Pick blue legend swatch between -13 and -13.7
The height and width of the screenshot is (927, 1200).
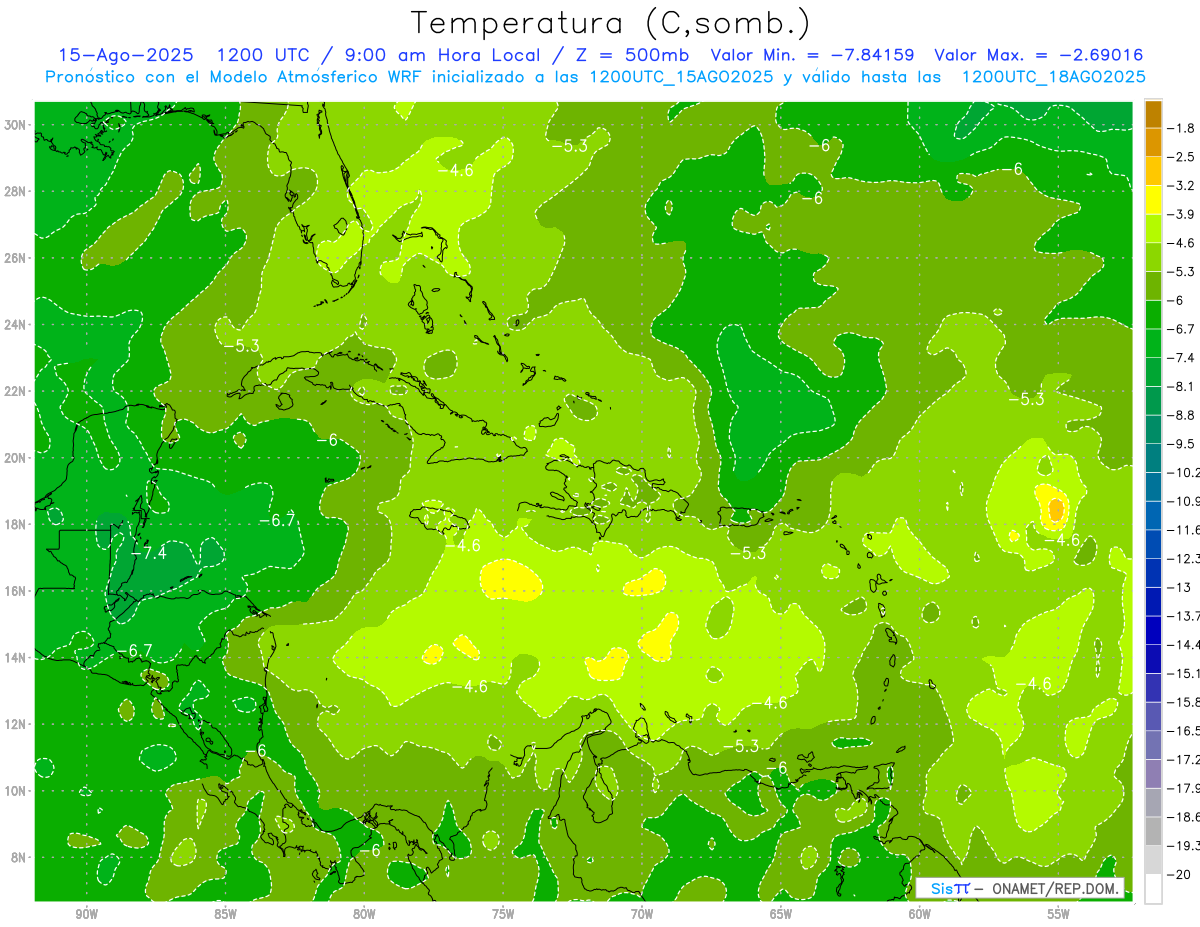click(1153, 601)
